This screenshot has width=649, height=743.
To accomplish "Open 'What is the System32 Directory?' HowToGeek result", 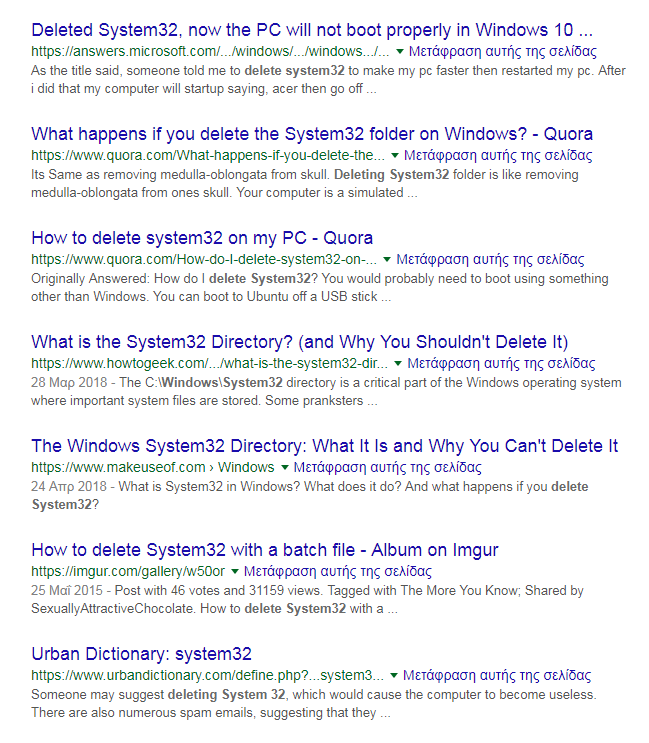I will (300, 342).
